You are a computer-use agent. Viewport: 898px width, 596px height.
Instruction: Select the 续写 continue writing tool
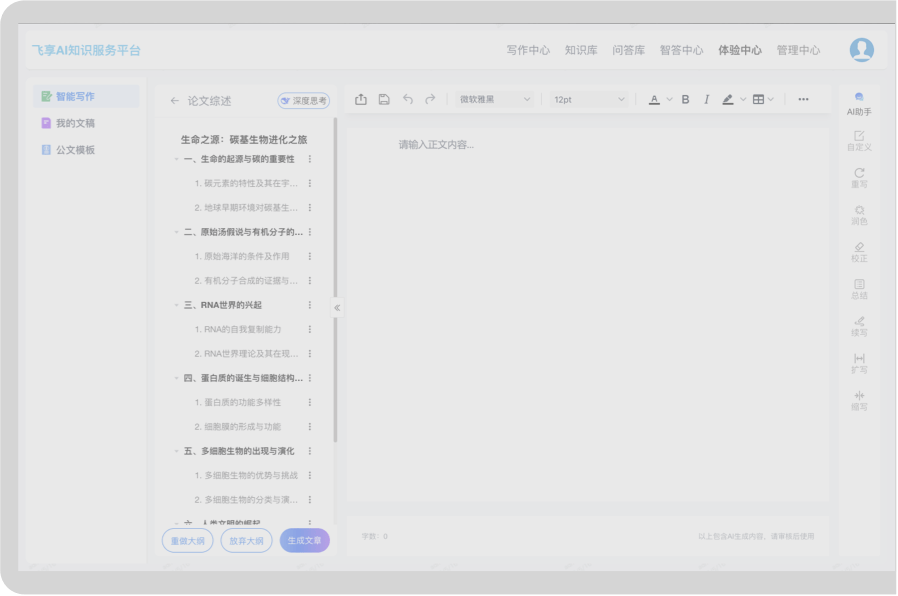click(859, 326)
